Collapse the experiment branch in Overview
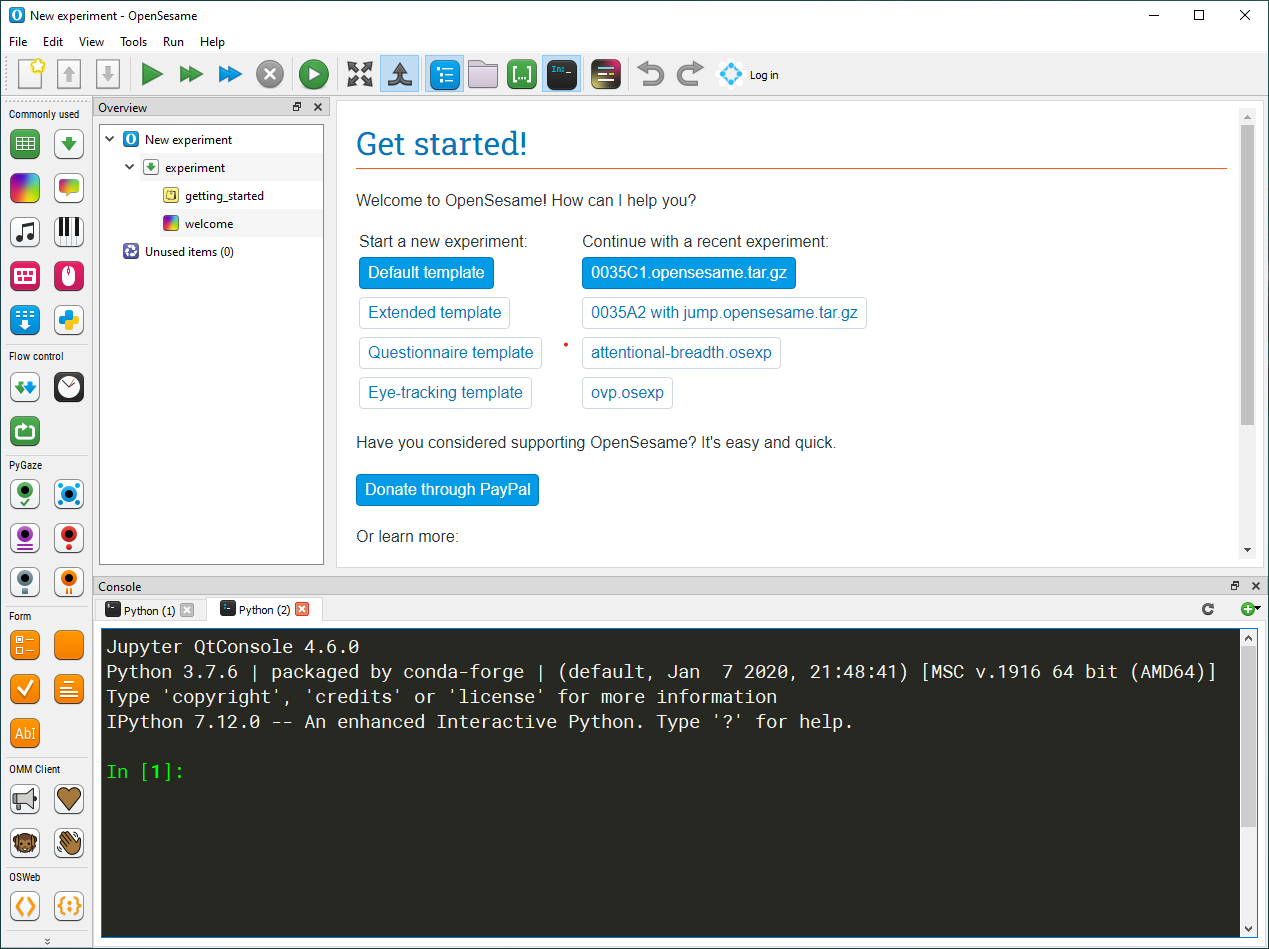This screenshot has width=1269, height=949. (x=128, y=167)
